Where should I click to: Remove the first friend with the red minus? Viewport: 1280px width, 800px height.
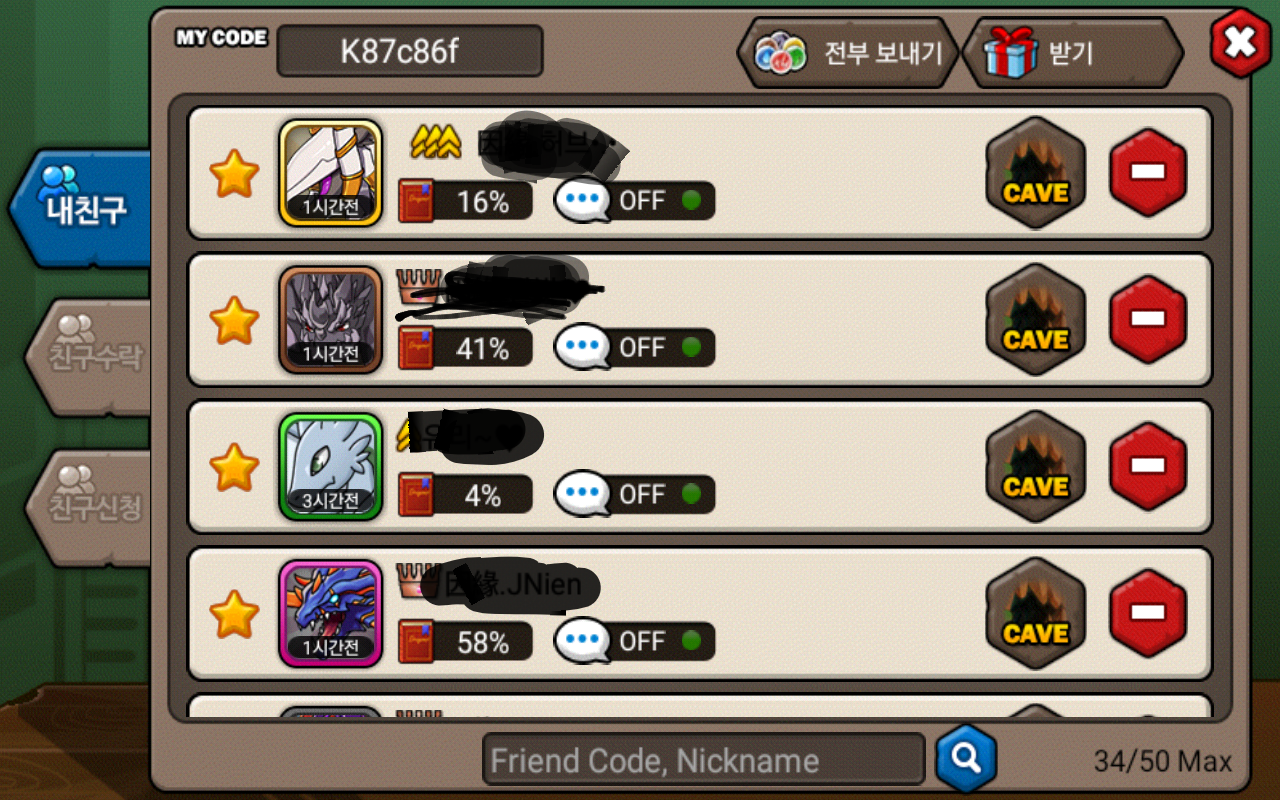coord(1148,173)
